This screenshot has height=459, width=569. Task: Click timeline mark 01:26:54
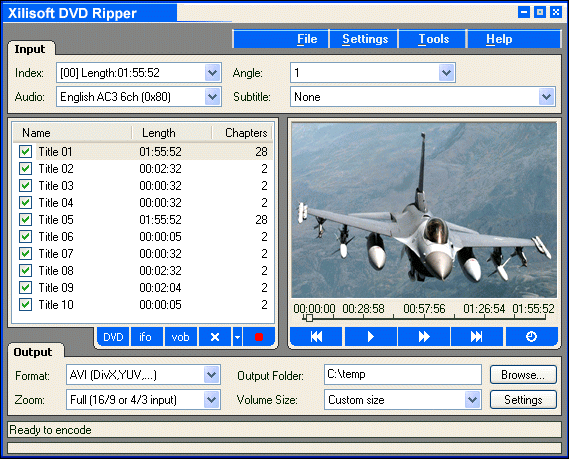pos(484,309)
